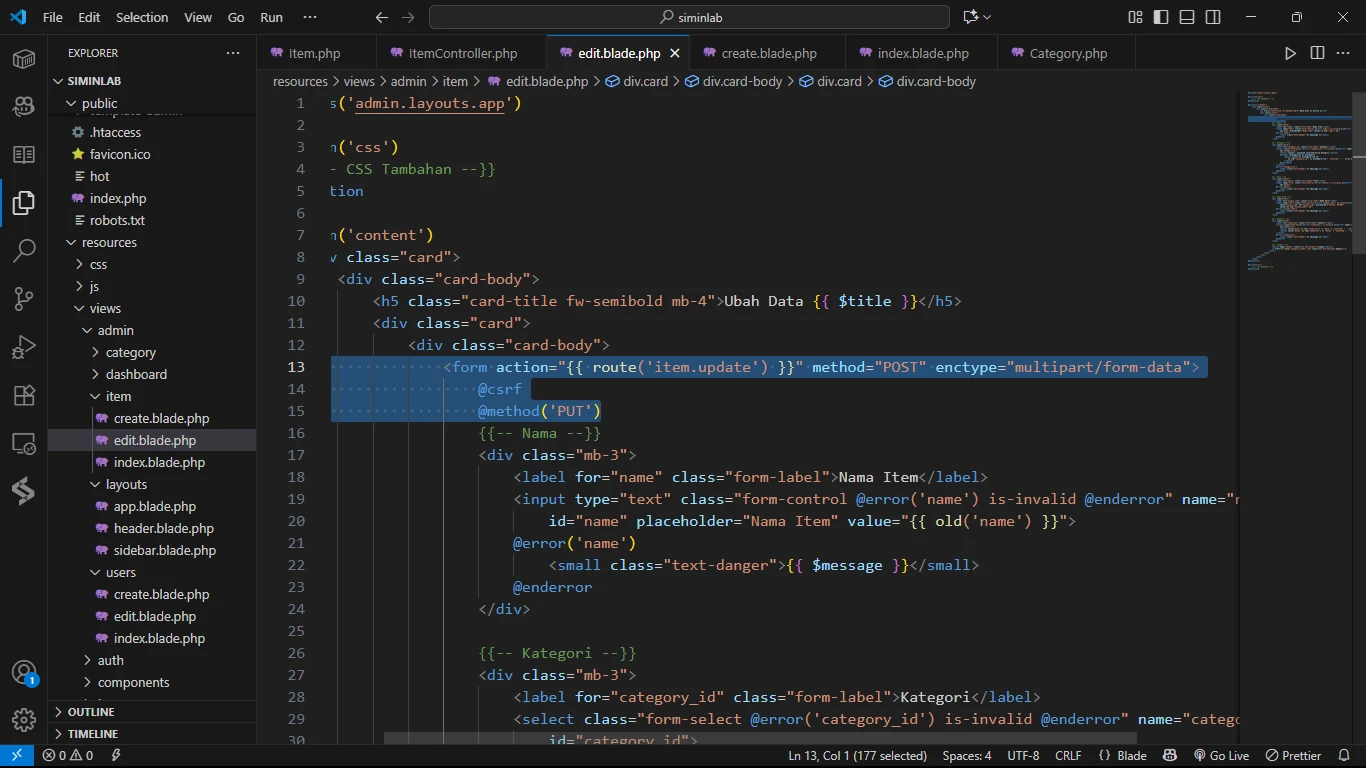Open the Search view in activity bar
The height and width of the screenshot is (768, 1366).
[x=24, y=250]
